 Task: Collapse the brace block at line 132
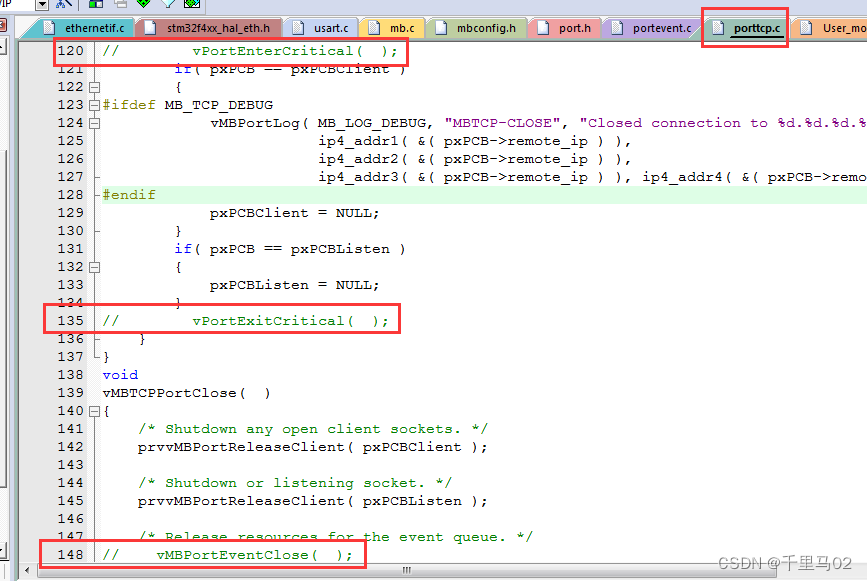pyautogui.click(x=95, y=267)
